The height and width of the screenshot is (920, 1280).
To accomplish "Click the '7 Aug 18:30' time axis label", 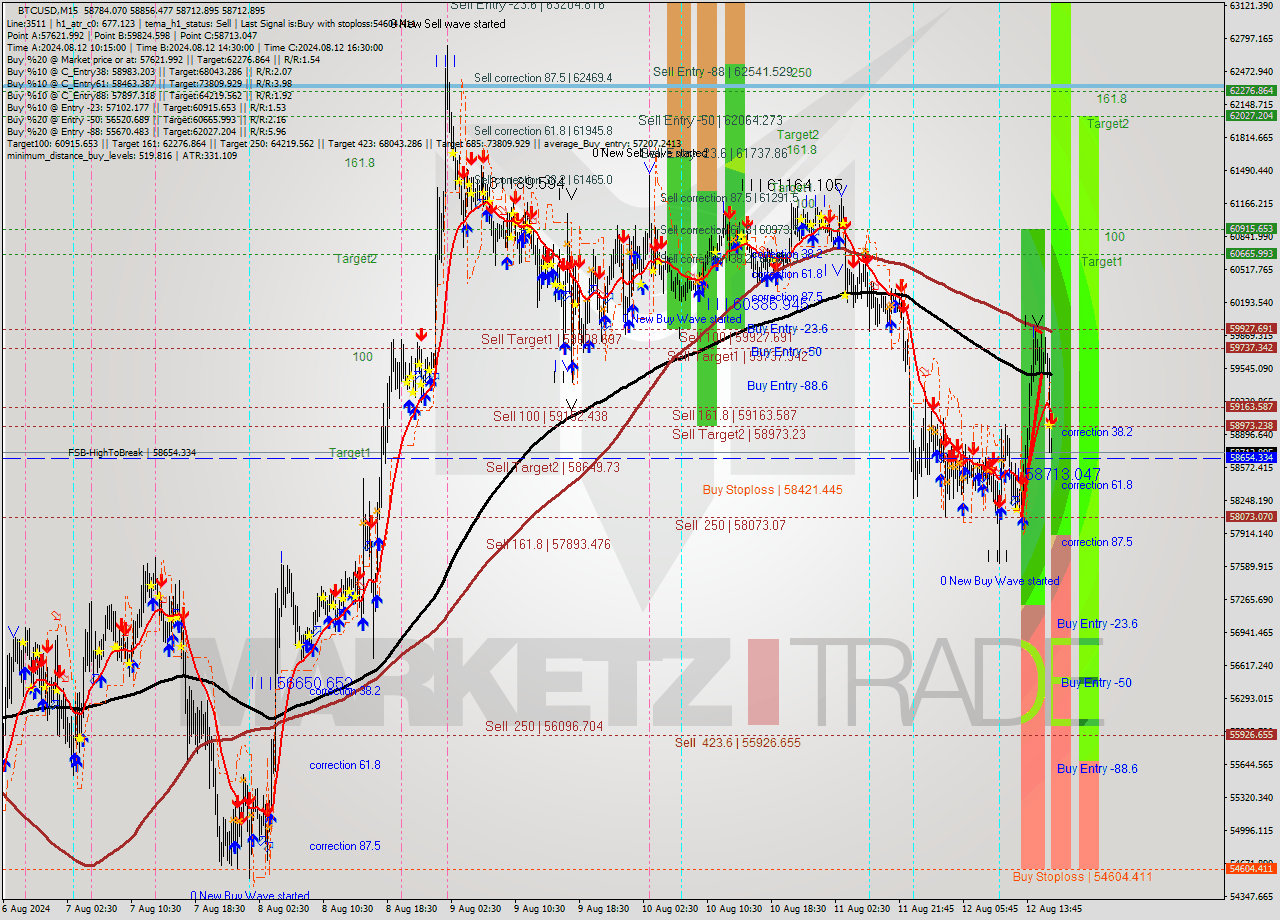I will [221, 909].
